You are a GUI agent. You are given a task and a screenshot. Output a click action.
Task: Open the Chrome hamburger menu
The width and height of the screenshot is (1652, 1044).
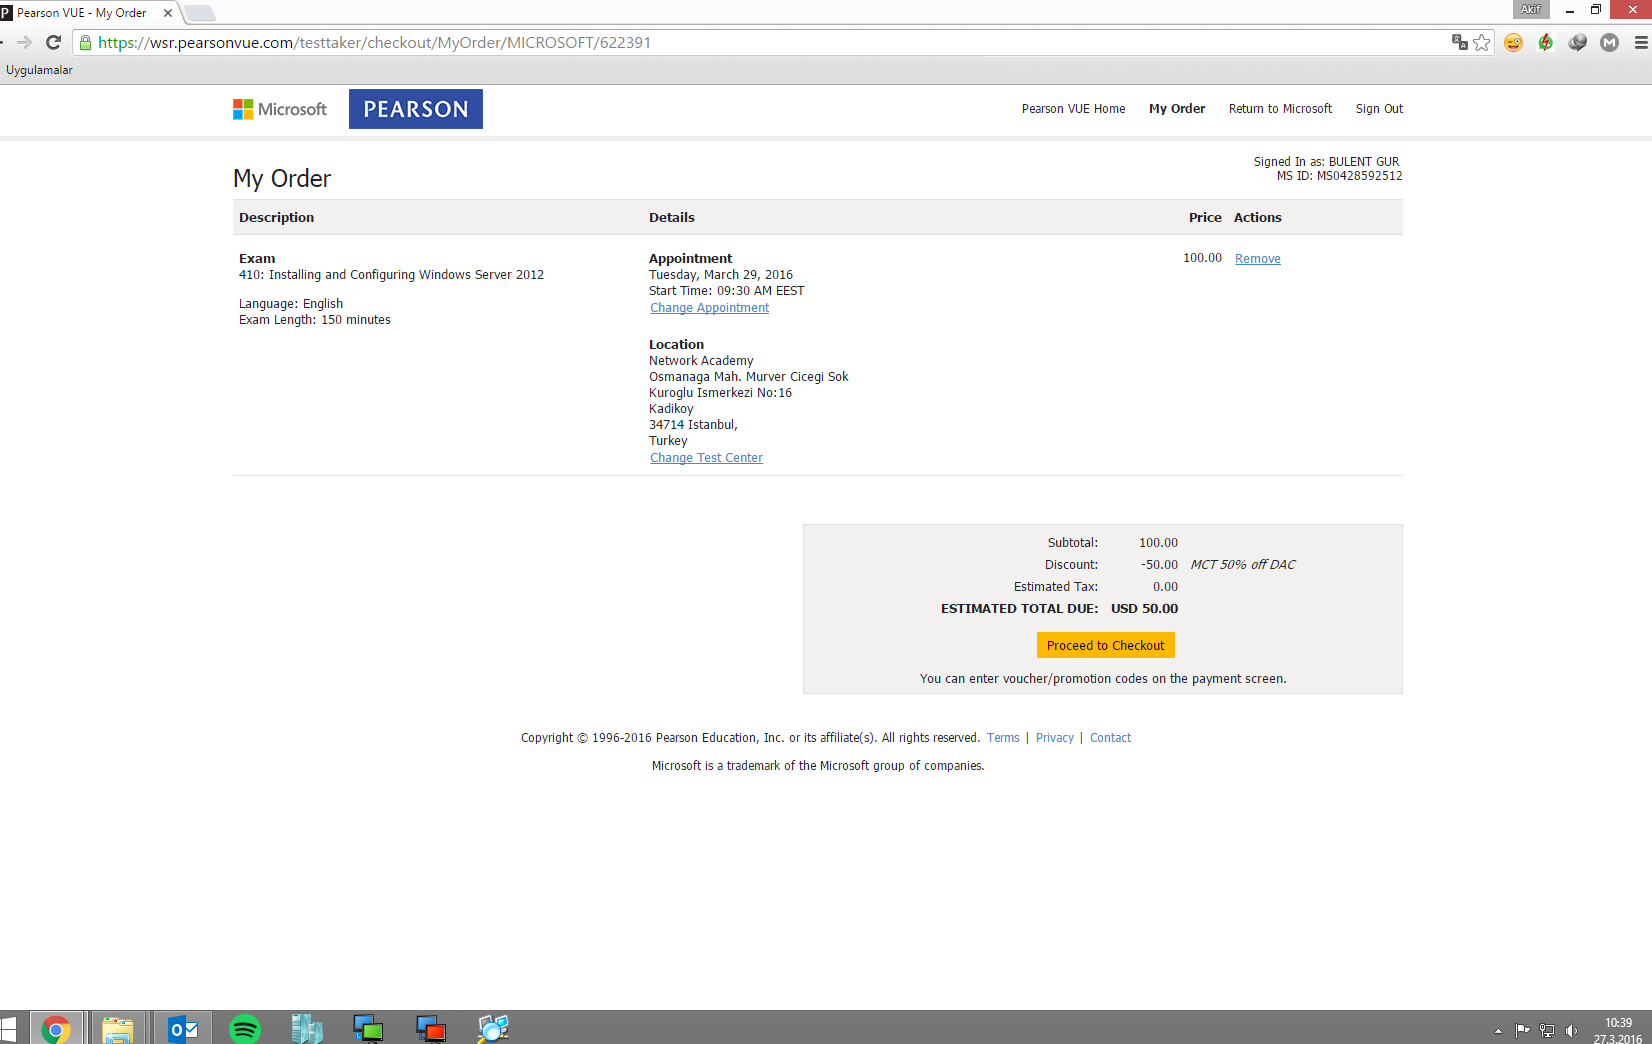tap(1641, 42)
